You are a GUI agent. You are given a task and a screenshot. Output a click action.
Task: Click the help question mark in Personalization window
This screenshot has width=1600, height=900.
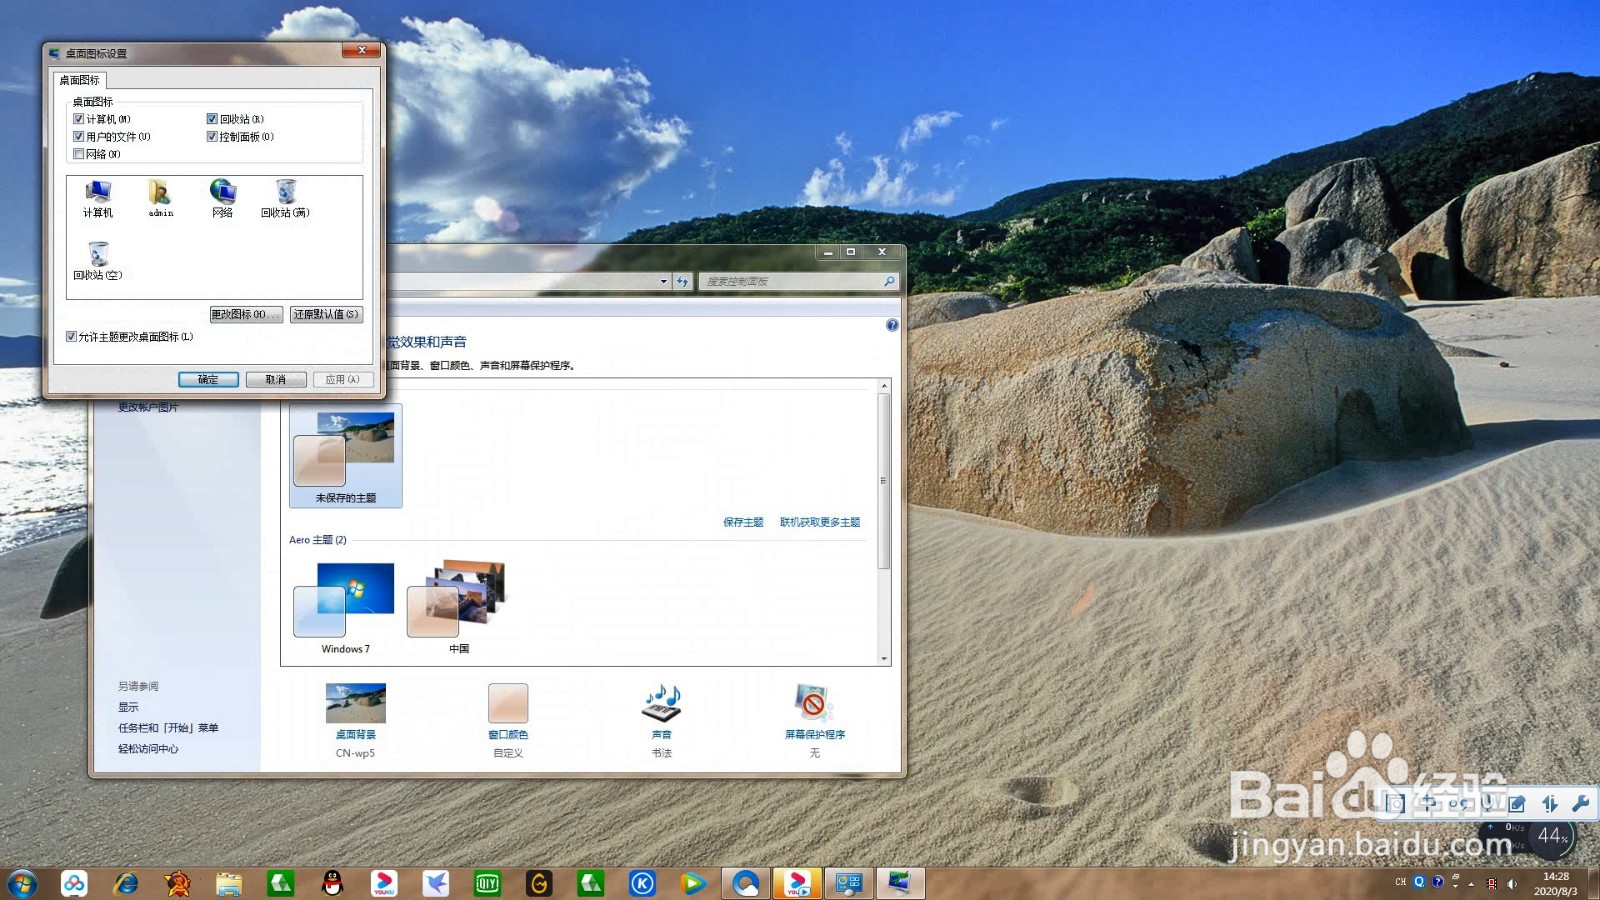pos(892,325)
